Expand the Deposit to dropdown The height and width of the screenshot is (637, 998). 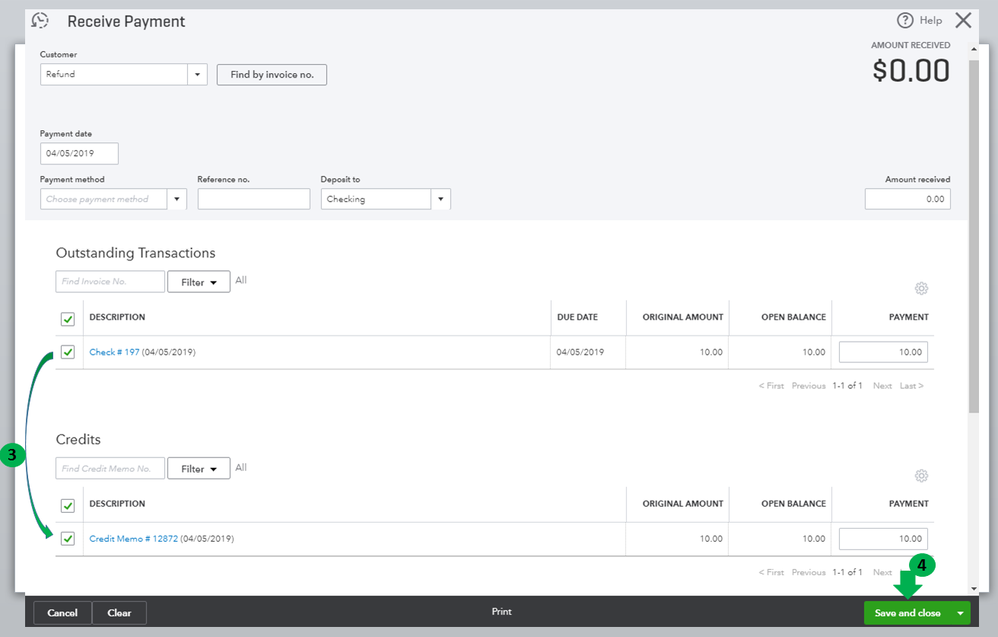[441, 199]
